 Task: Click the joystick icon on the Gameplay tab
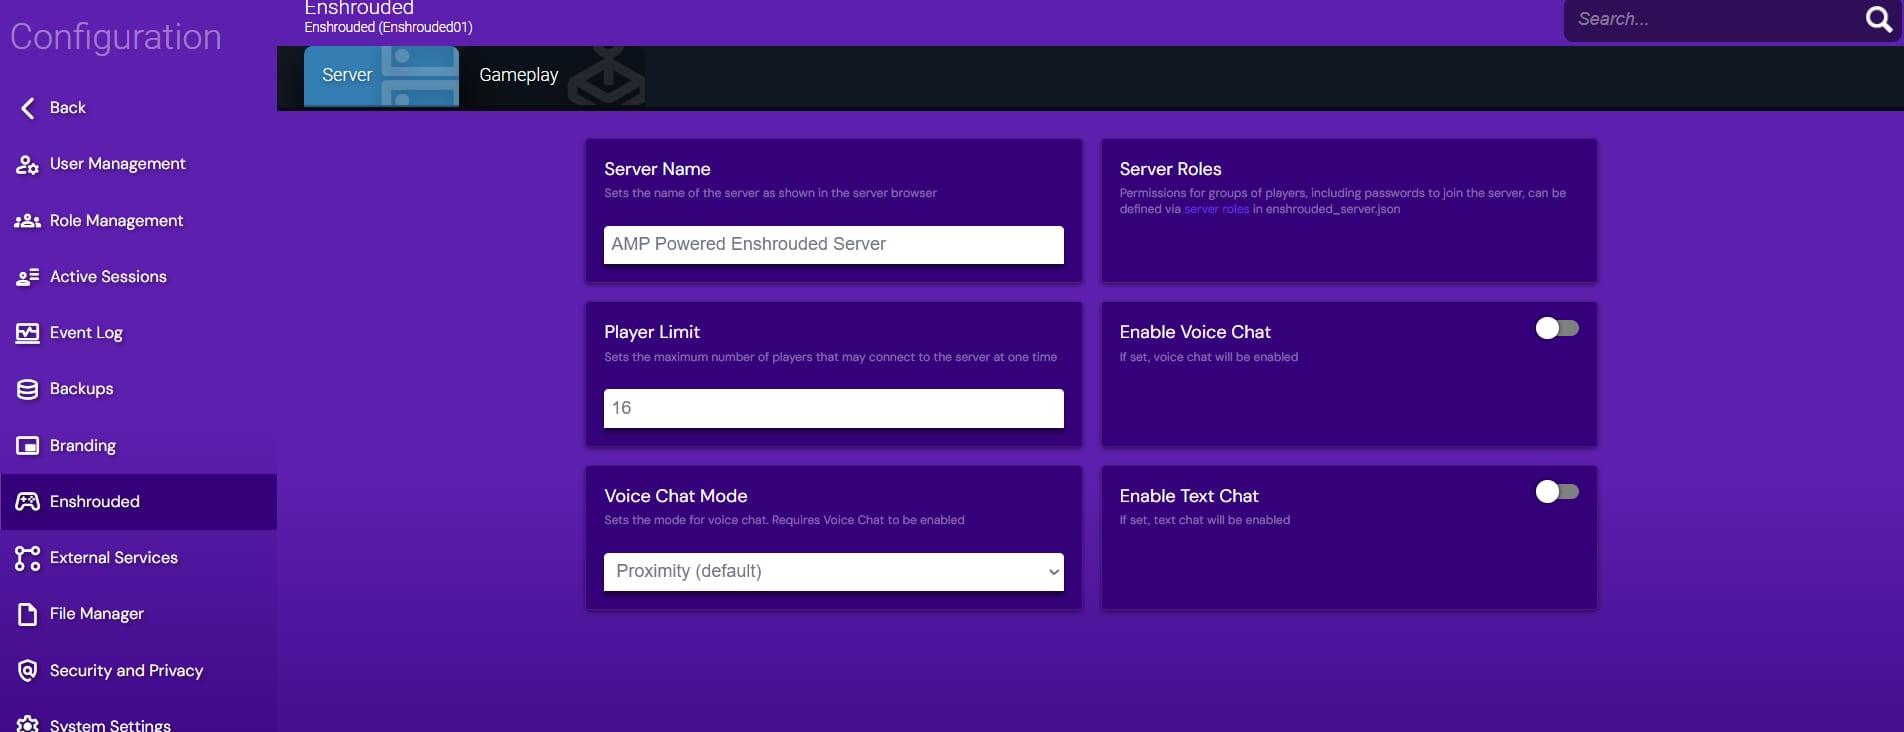[x=606, y=76]
